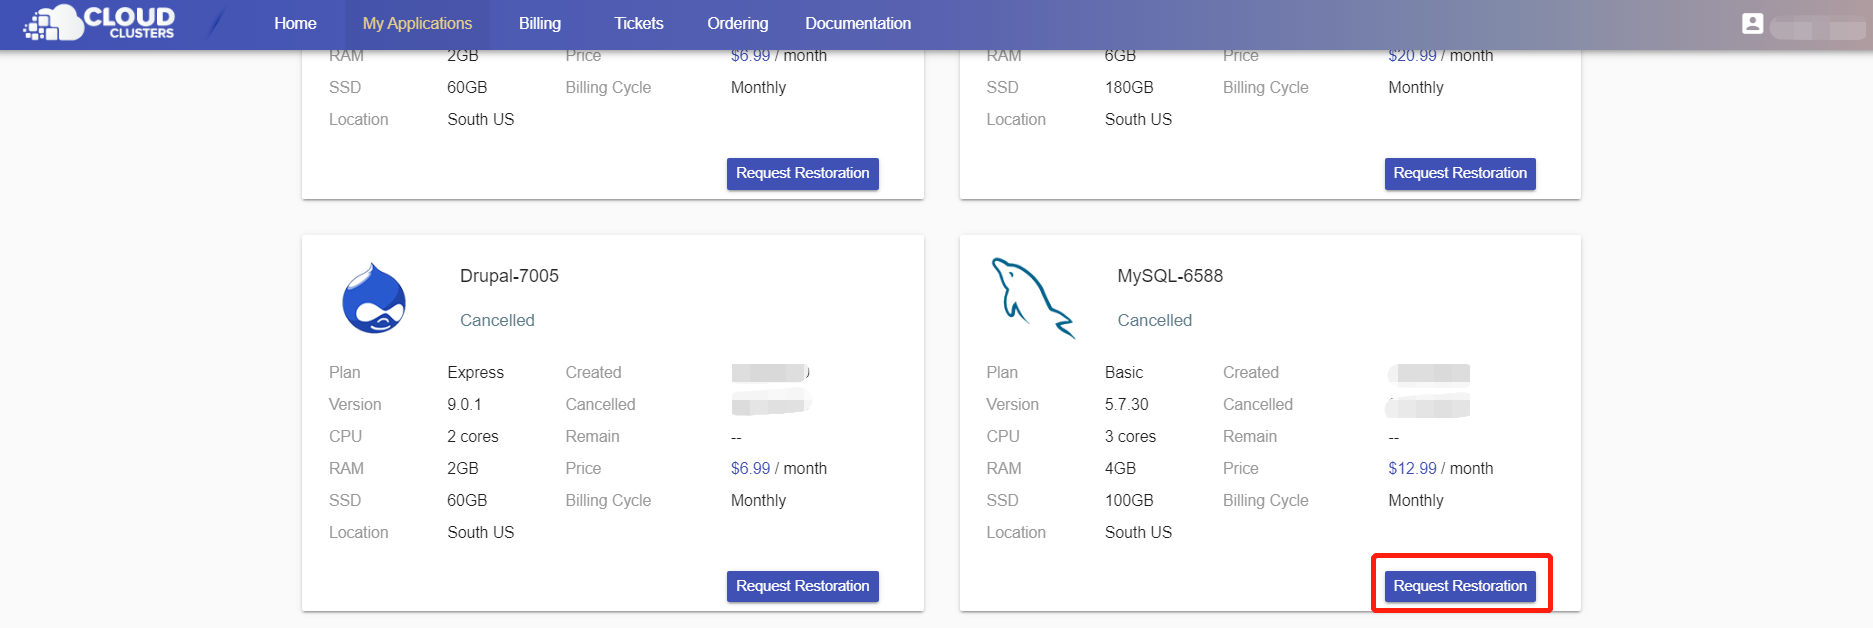The image size is (1873, 628).
Task: Click the 100GB SSD value
Action: (x=1129, y=500)
